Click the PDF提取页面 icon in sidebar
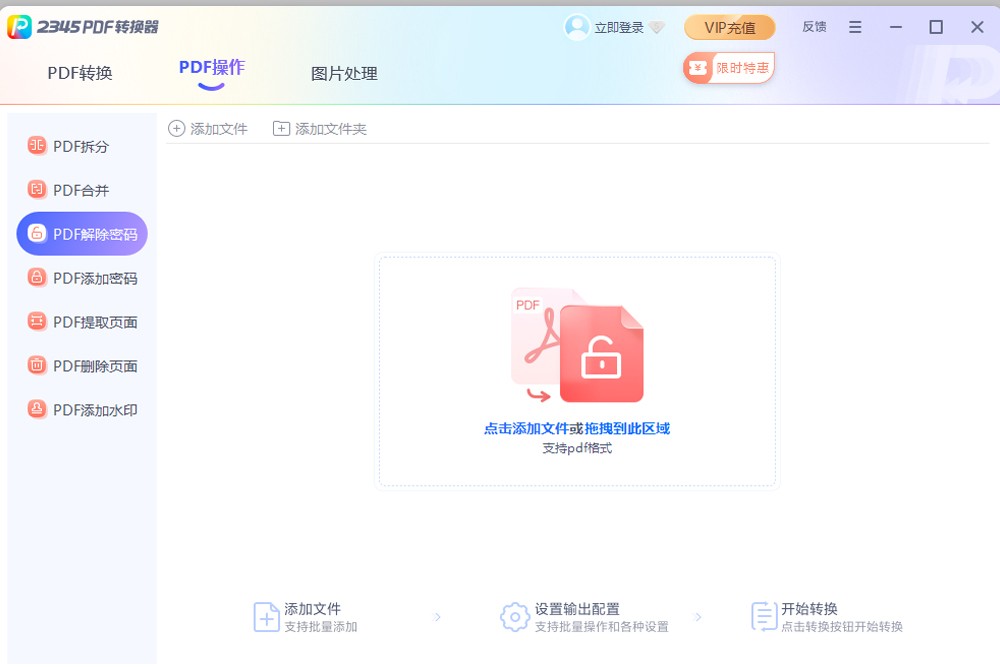This screenshot has width=1000, height=667. pyautogui.click(x=37, y=322)
